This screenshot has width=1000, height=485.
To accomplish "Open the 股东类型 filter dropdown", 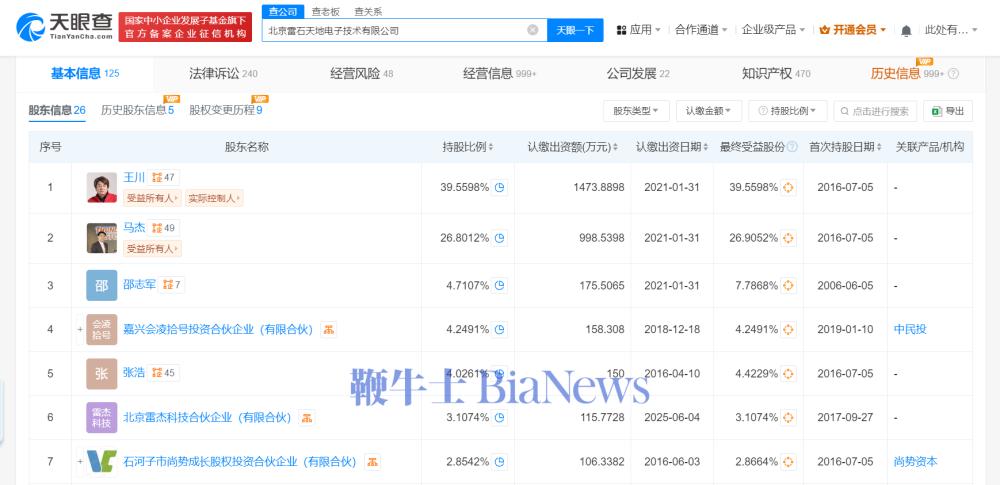I will coord(636,111).
